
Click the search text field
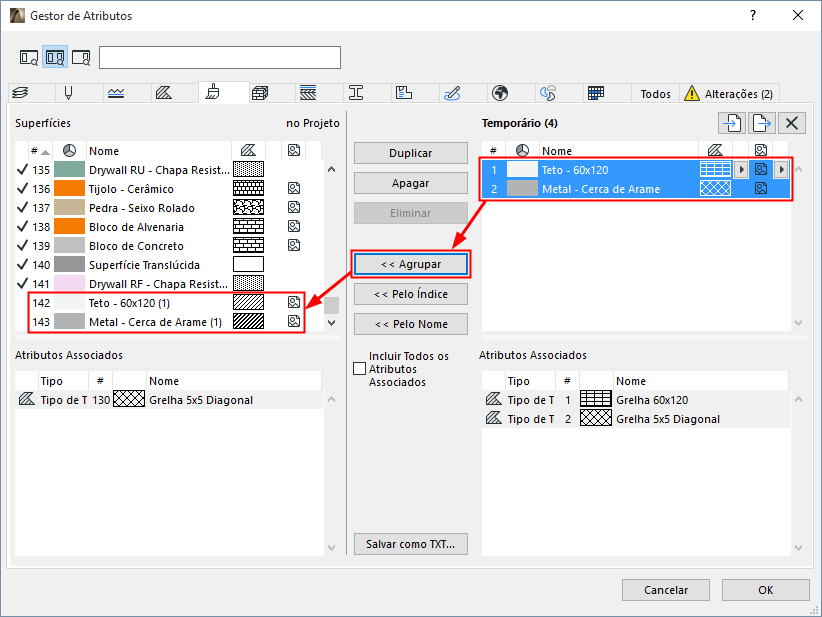point(220,57)
